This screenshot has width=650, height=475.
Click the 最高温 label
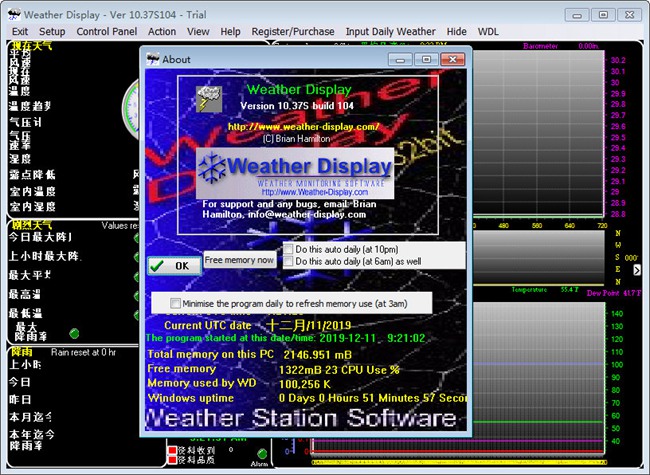25,295
